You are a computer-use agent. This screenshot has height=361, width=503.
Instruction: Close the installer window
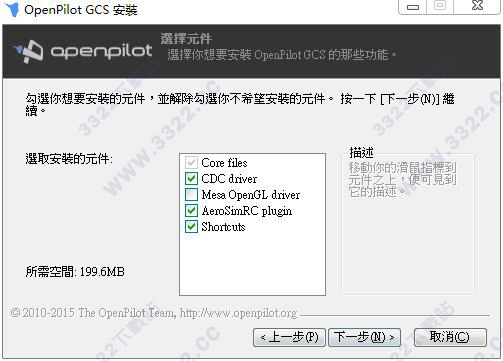pos(477,6)
